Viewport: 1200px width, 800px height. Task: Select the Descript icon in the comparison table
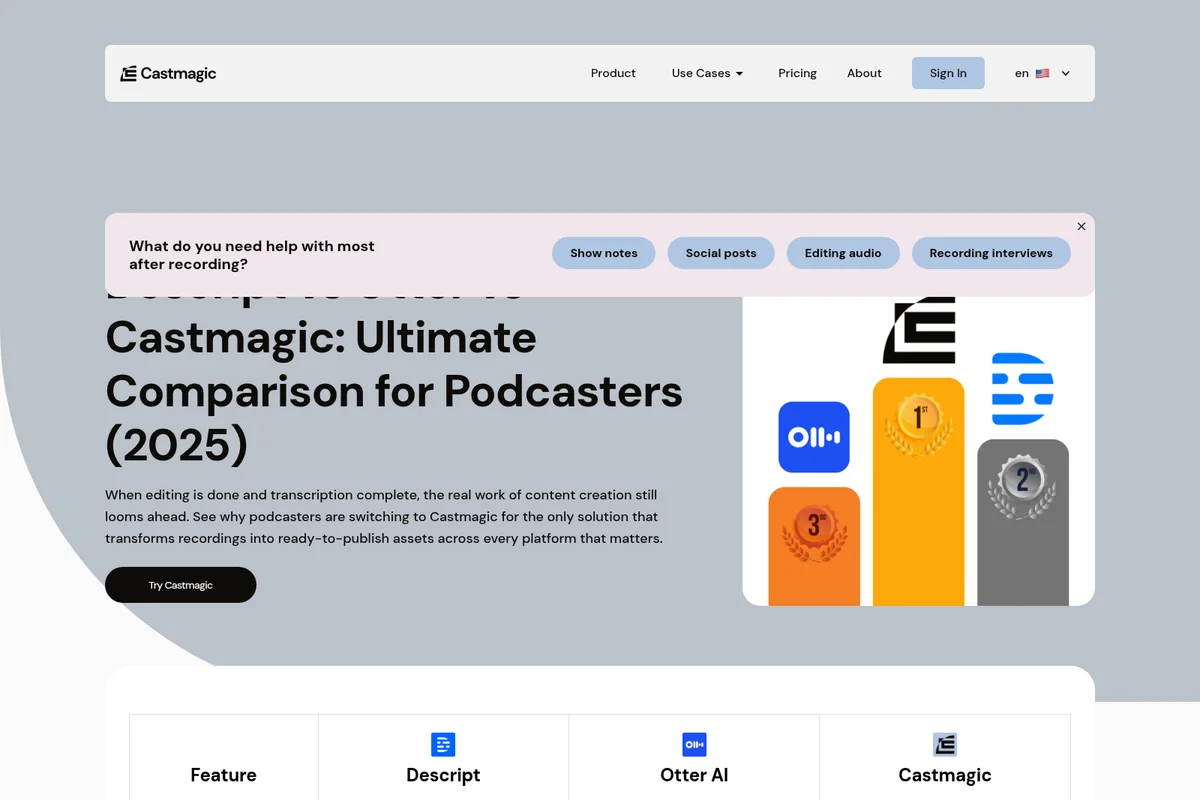pos(443,744)
